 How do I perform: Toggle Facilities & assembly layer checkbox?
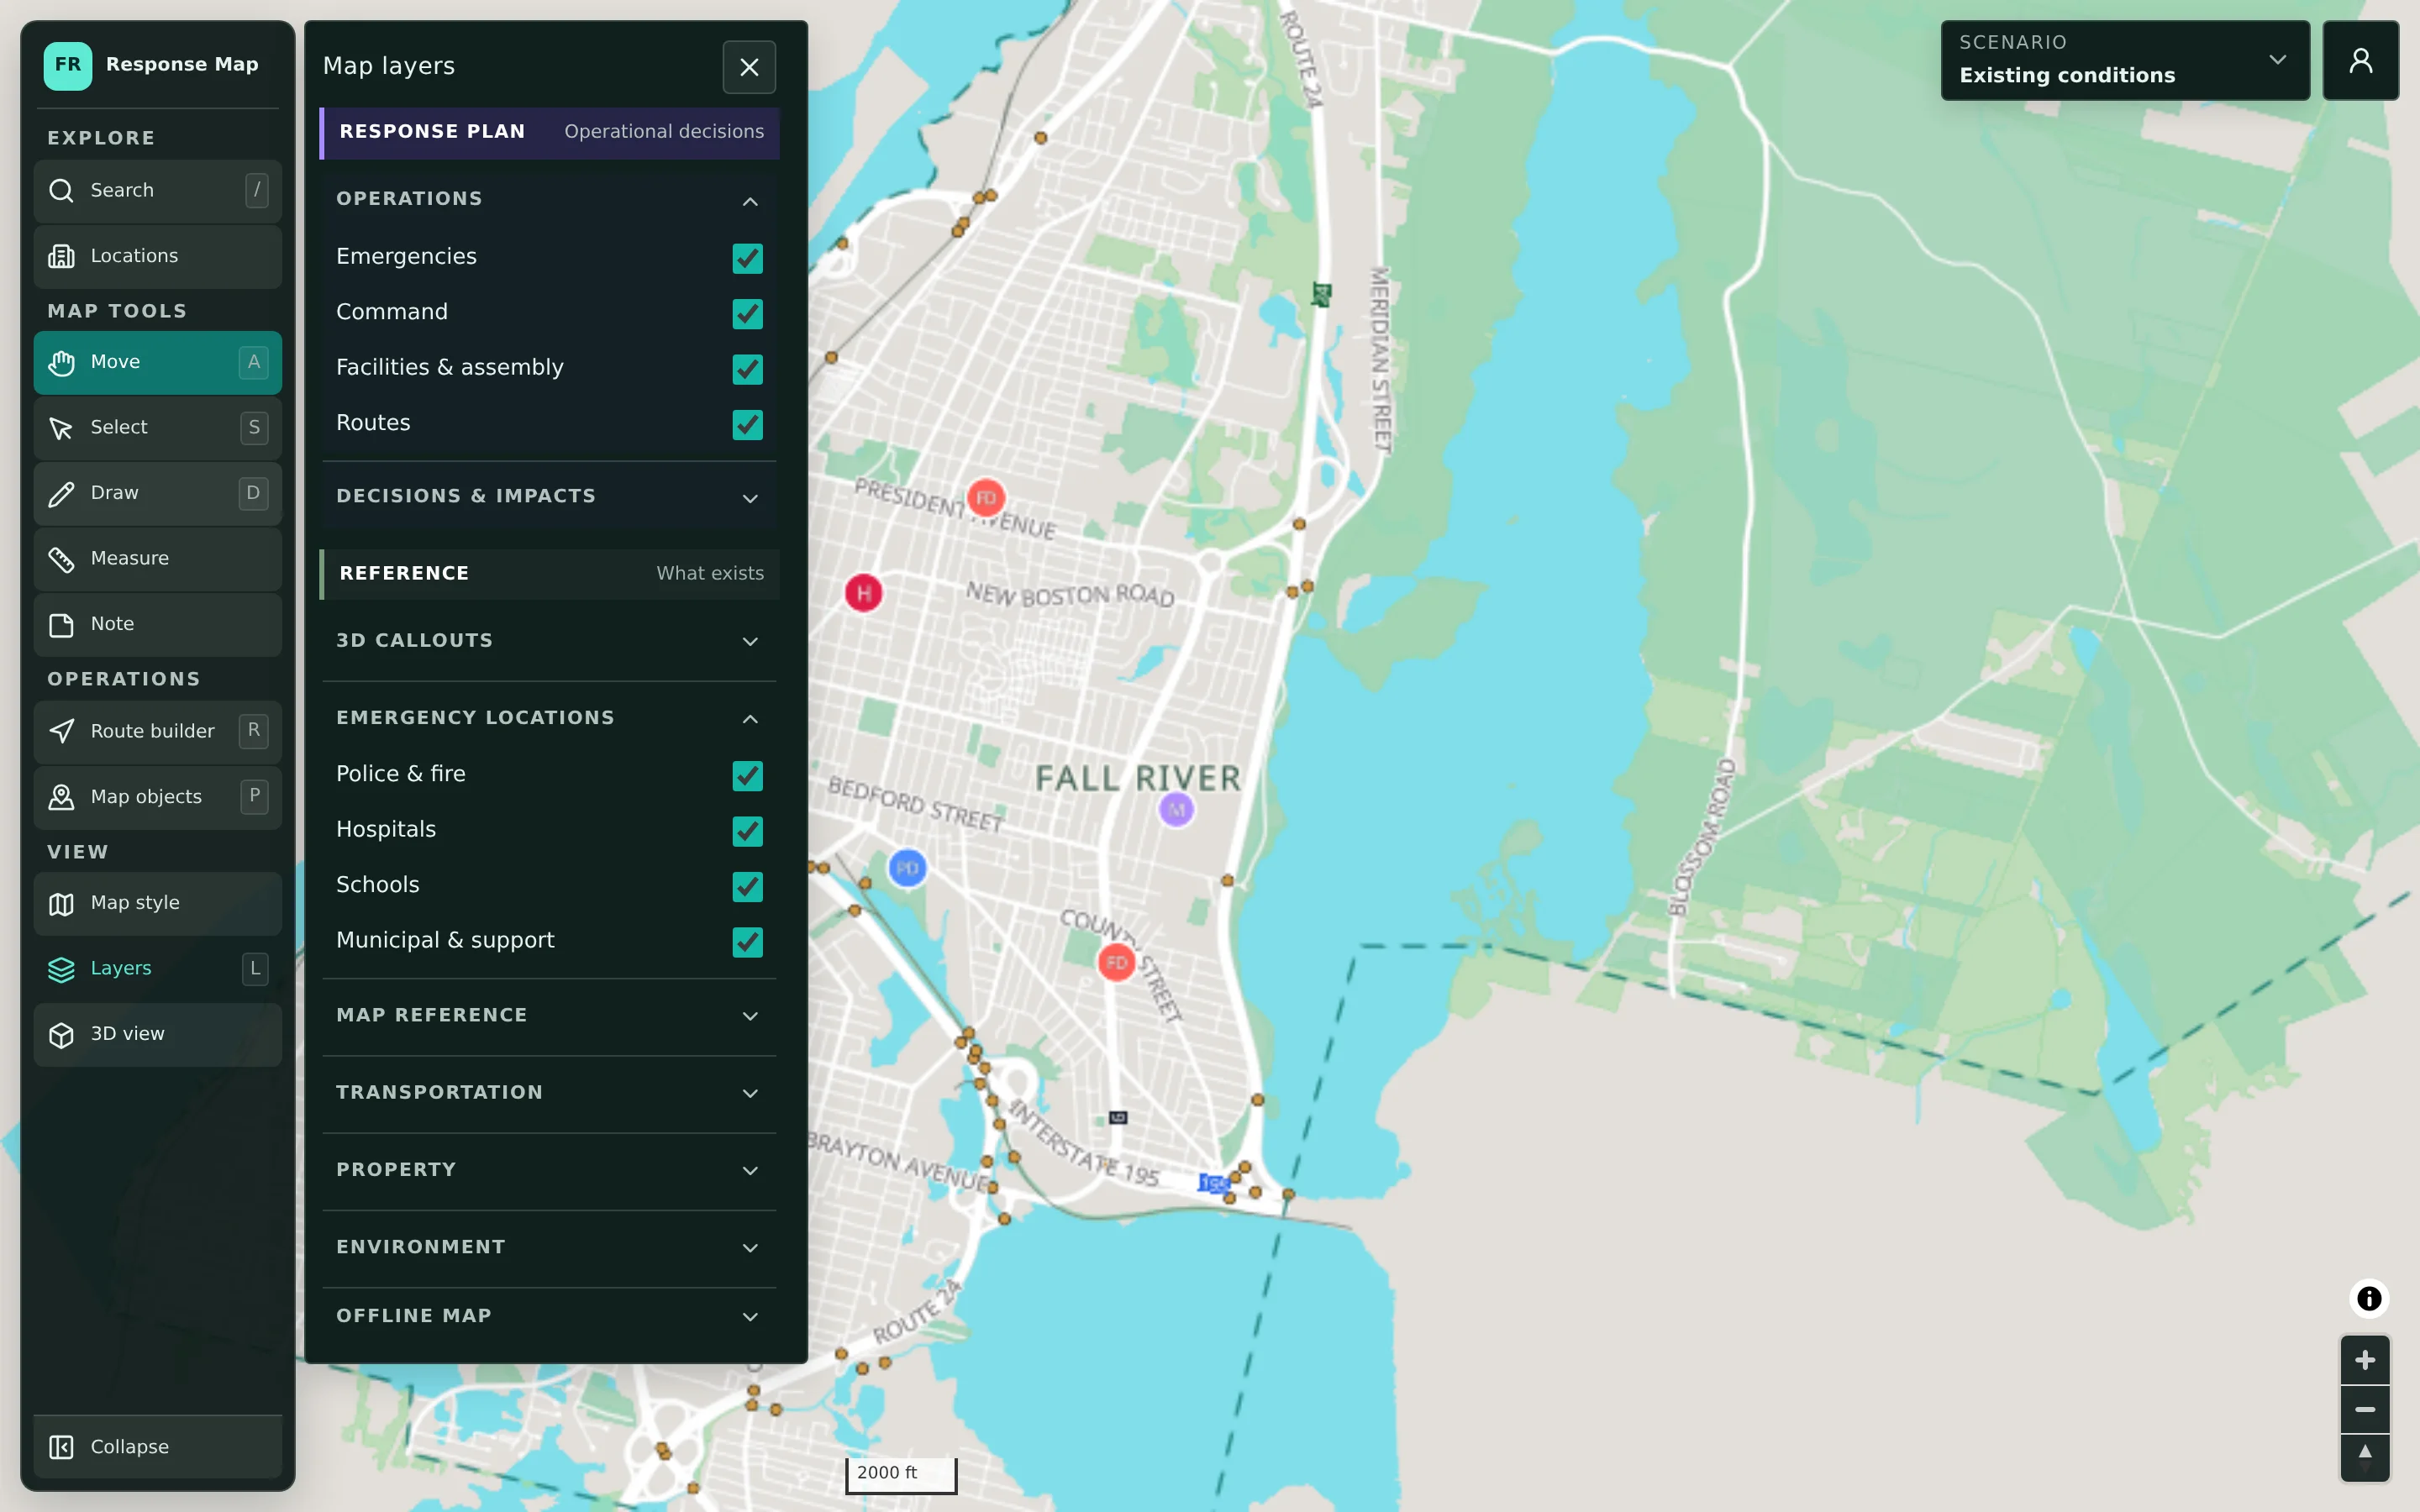point(747,369)
